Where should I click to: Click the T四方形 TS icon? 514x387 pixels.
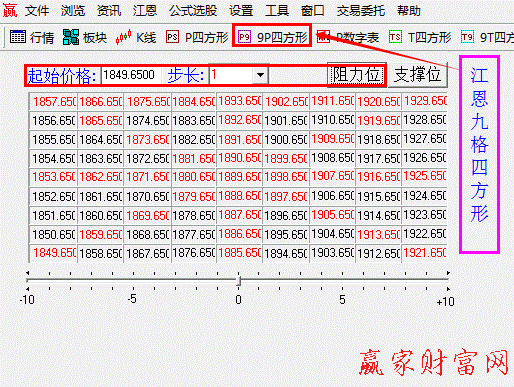click(395, 37)
